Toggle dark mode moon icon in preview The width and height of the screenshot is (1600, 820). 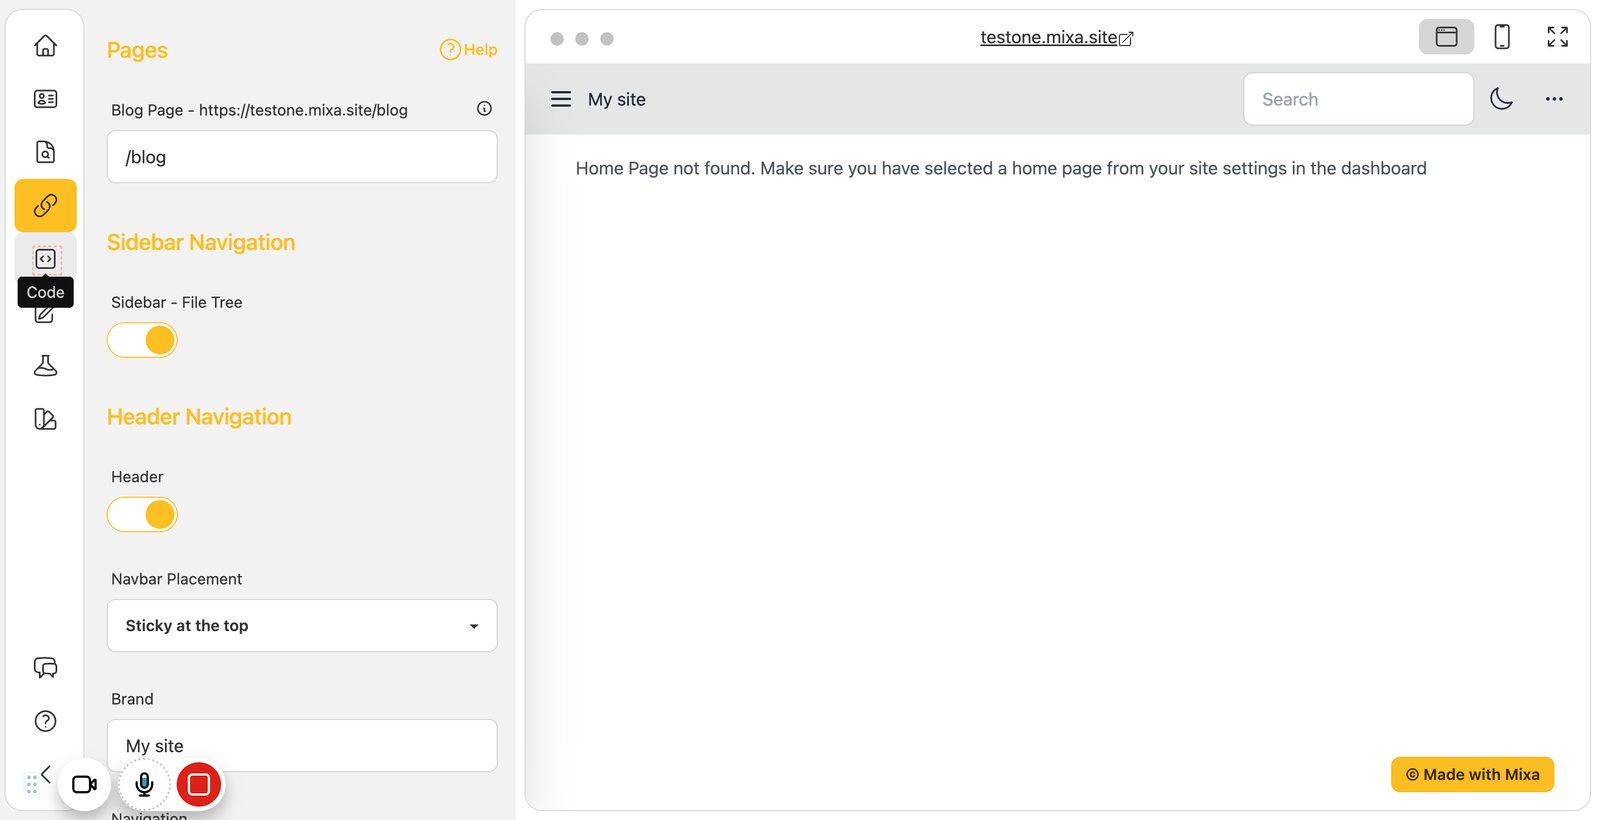tap(1501, 99)
